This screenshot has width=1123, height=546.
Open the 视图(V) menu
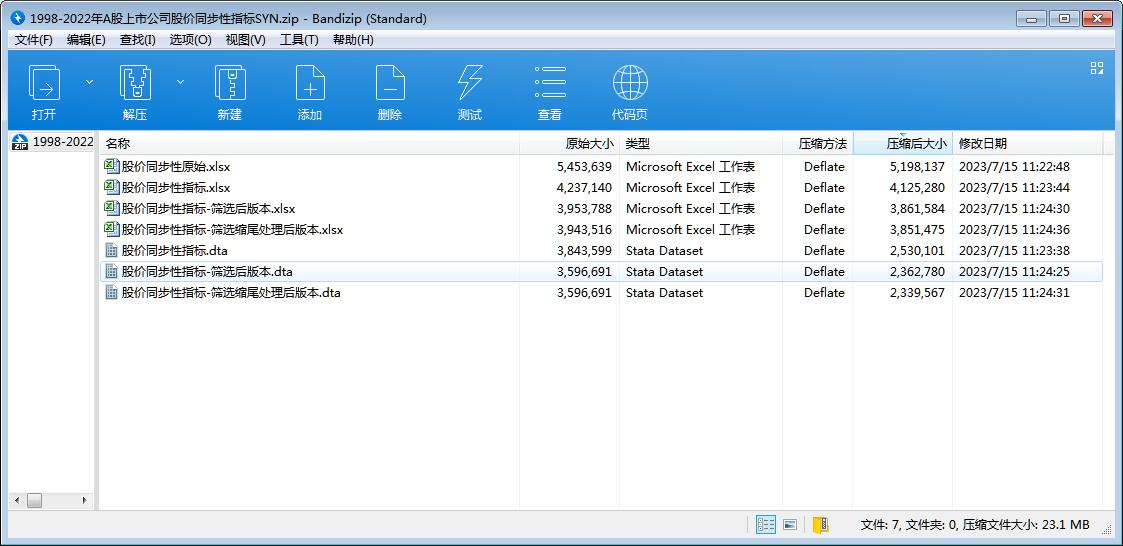pos(246,40)
